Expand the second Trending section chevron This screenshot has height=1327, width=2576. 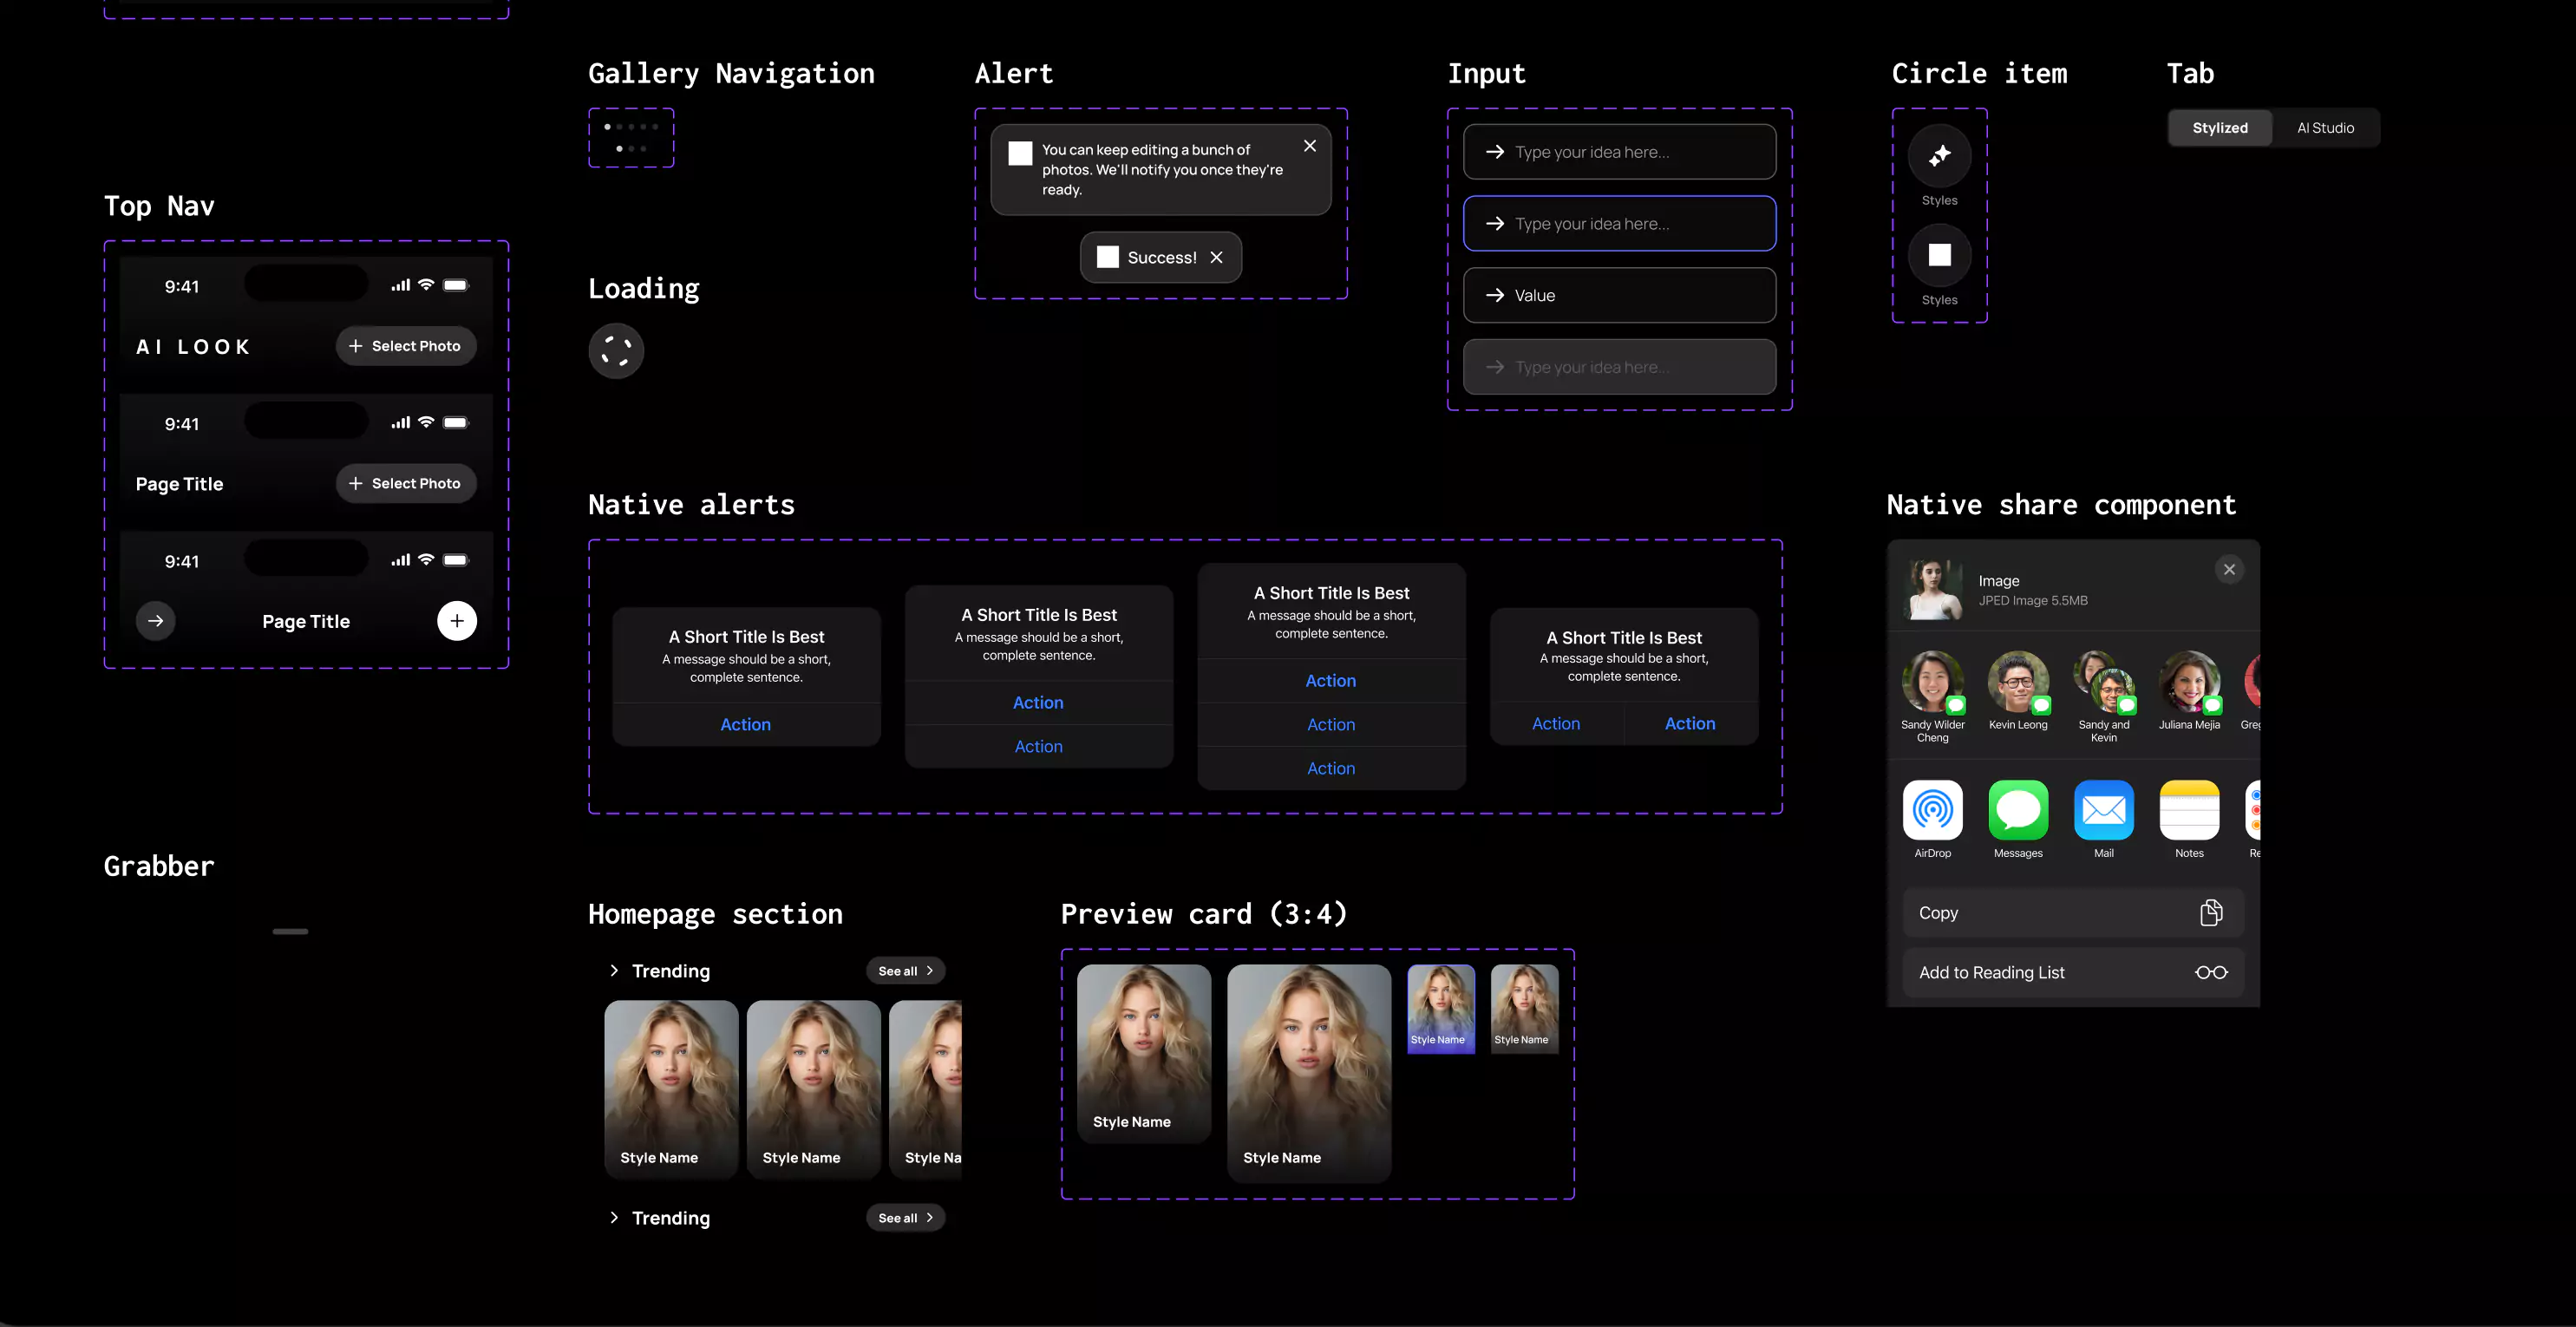[614, 1218]
